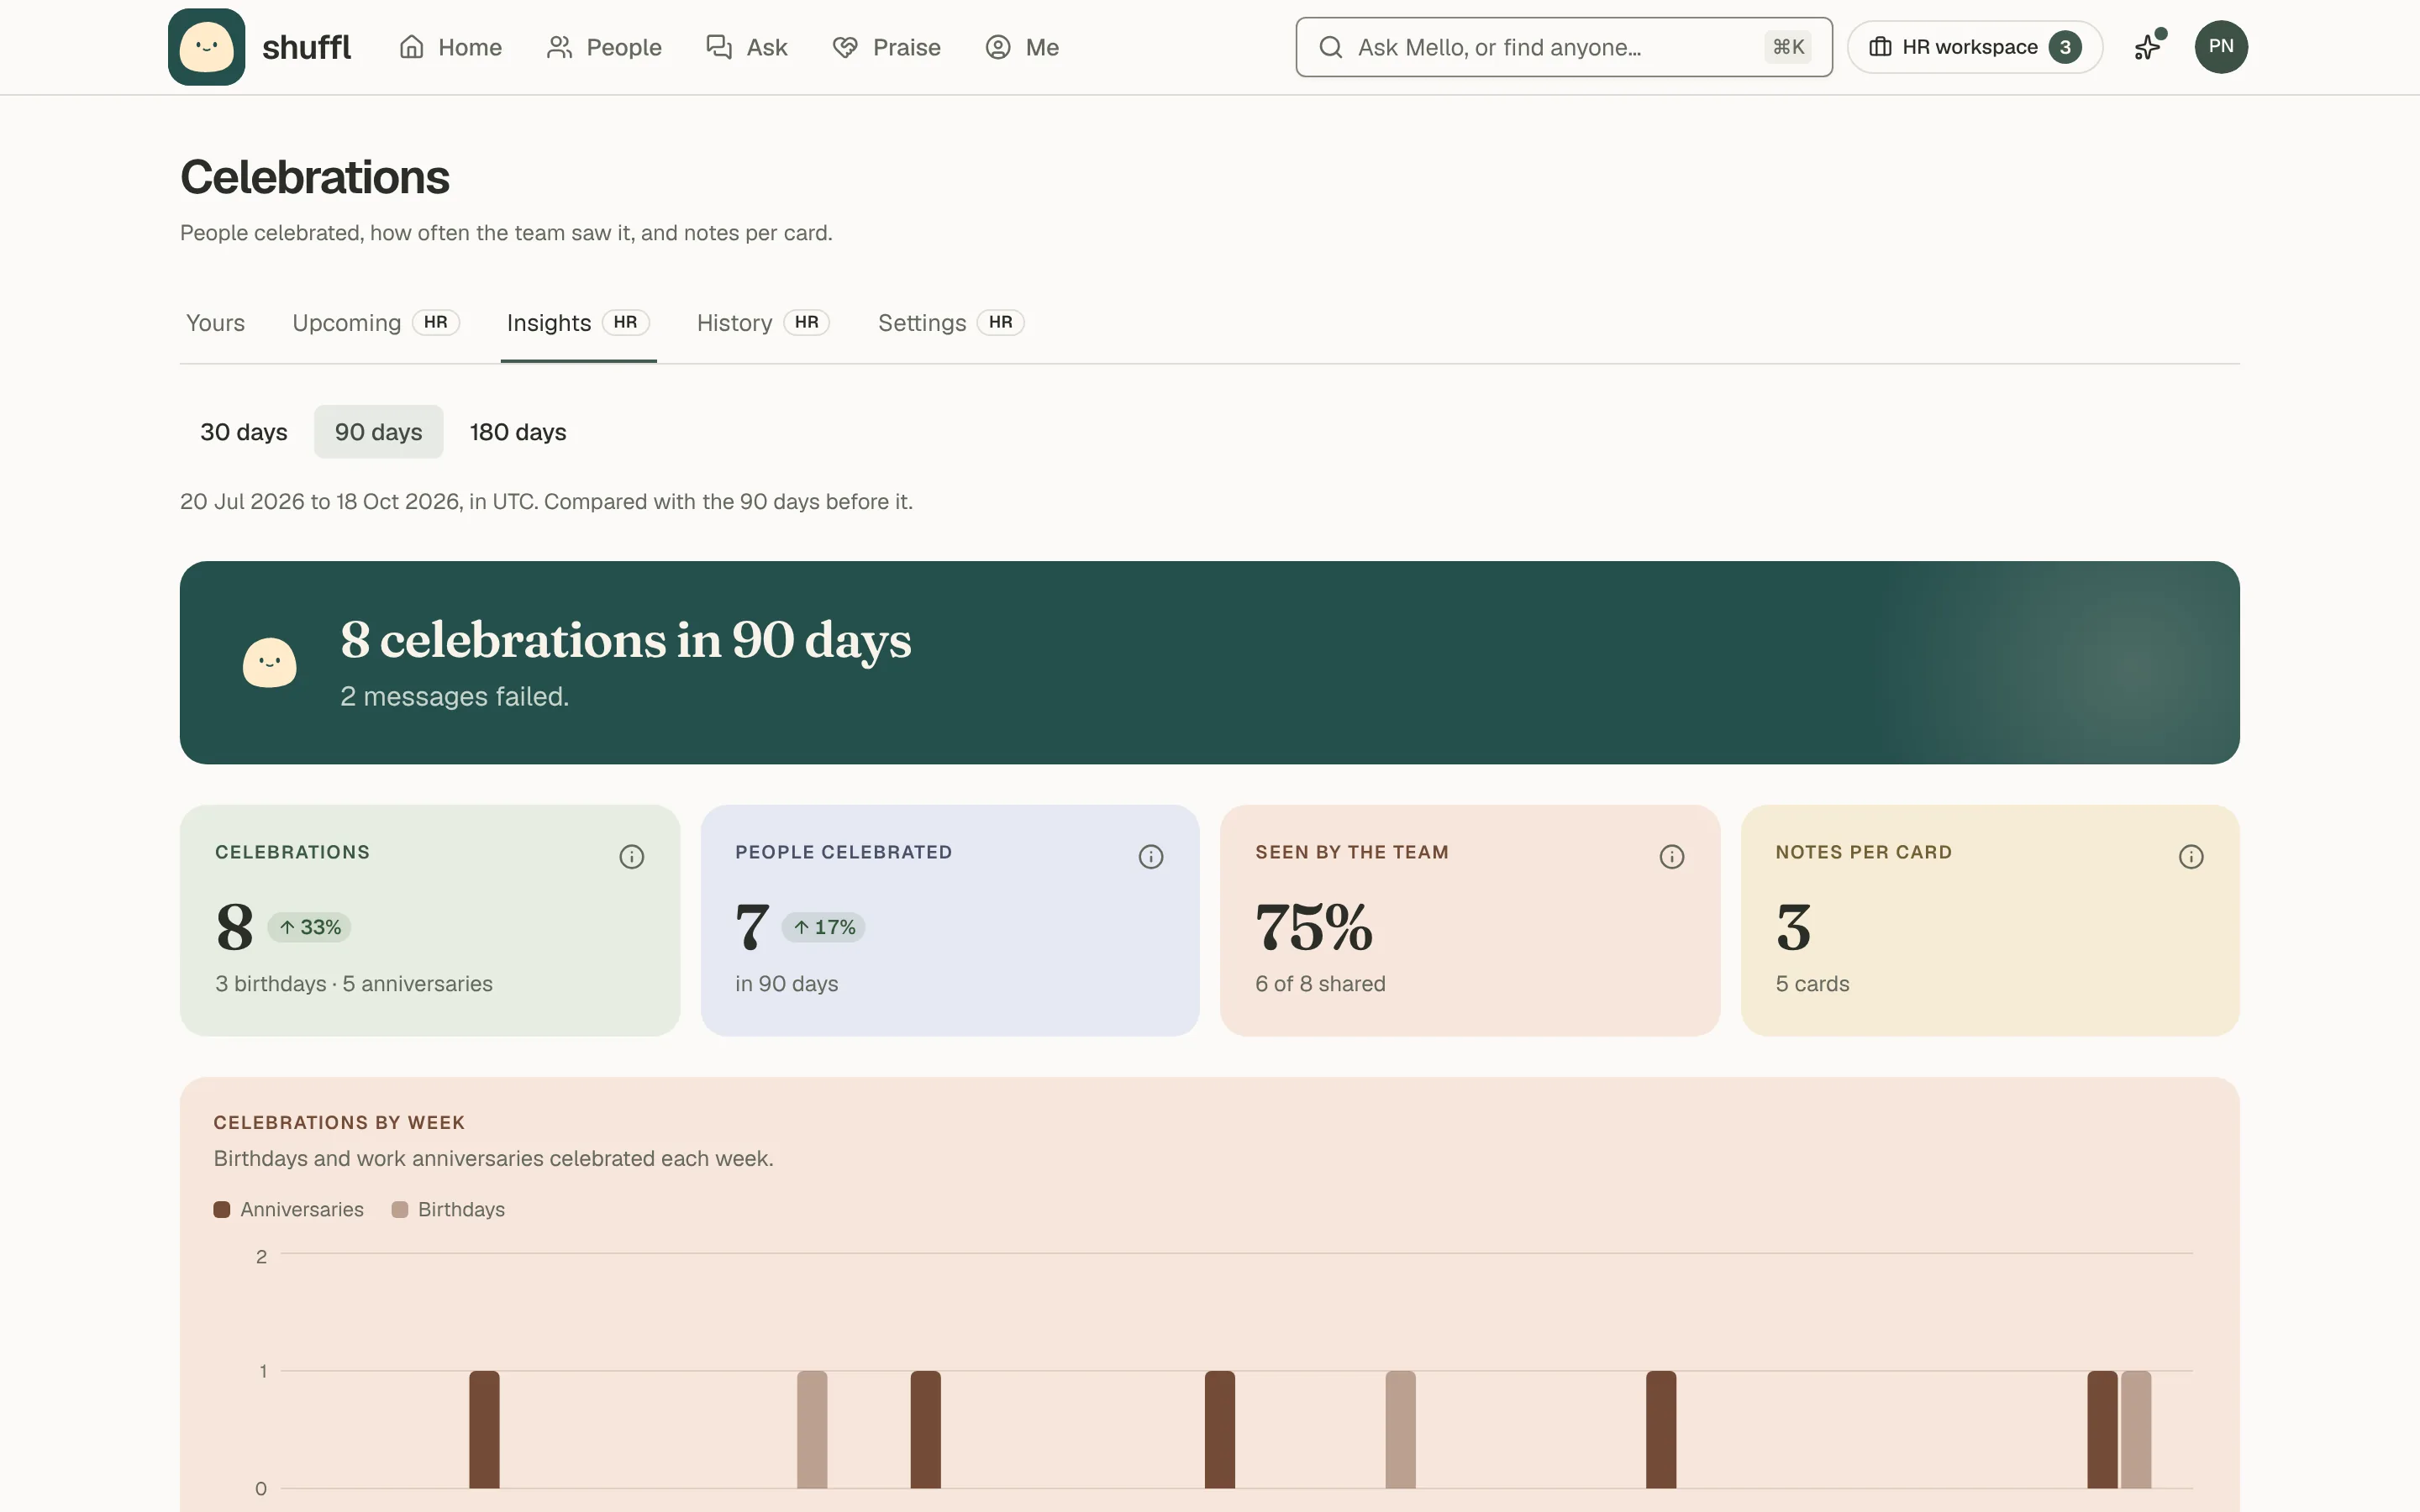Open the Me profile nav item
This screenshot has width=2420, height=1512.
point(1022,47)
